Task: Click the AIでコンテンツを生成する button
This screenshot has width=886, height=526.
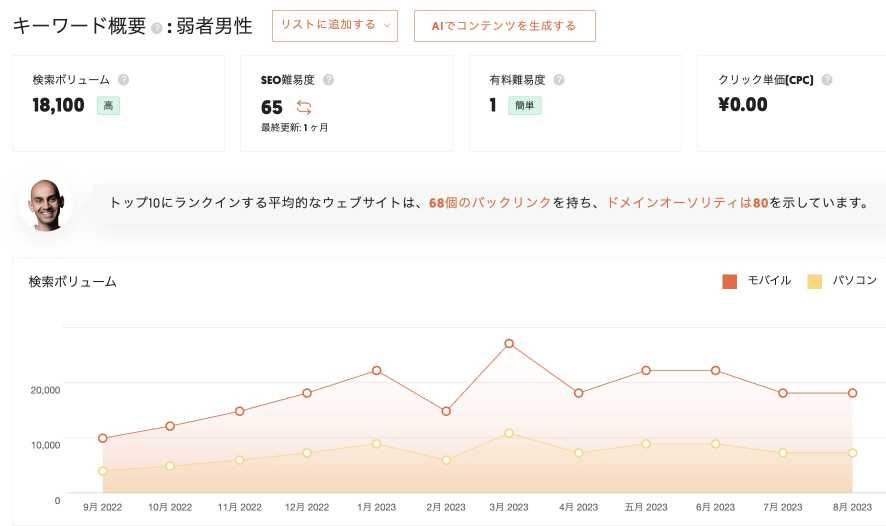Action: [504, 25]
